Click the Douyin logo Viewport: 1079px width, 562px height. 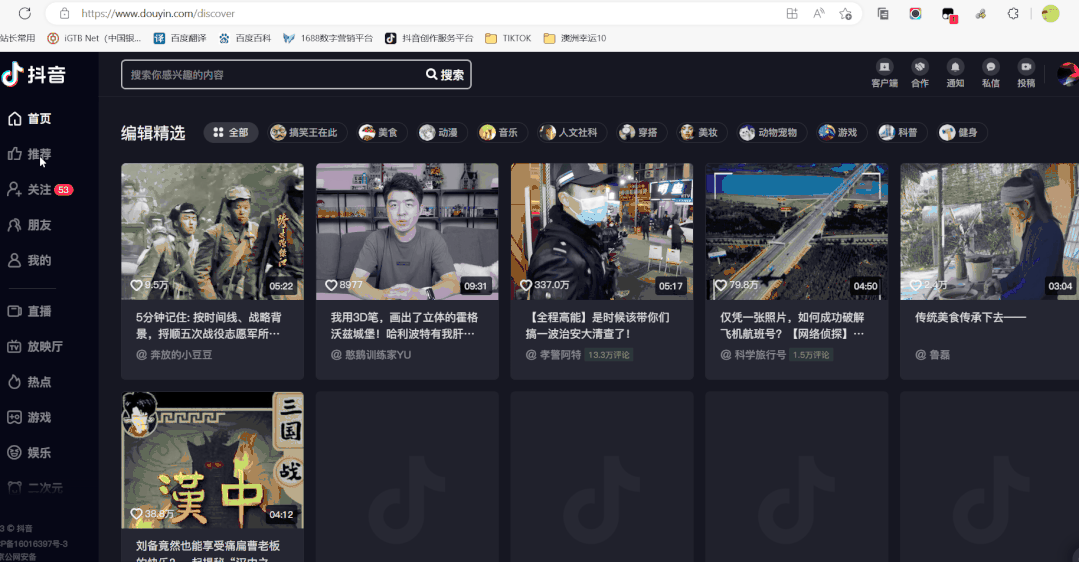tap(33, 74)
